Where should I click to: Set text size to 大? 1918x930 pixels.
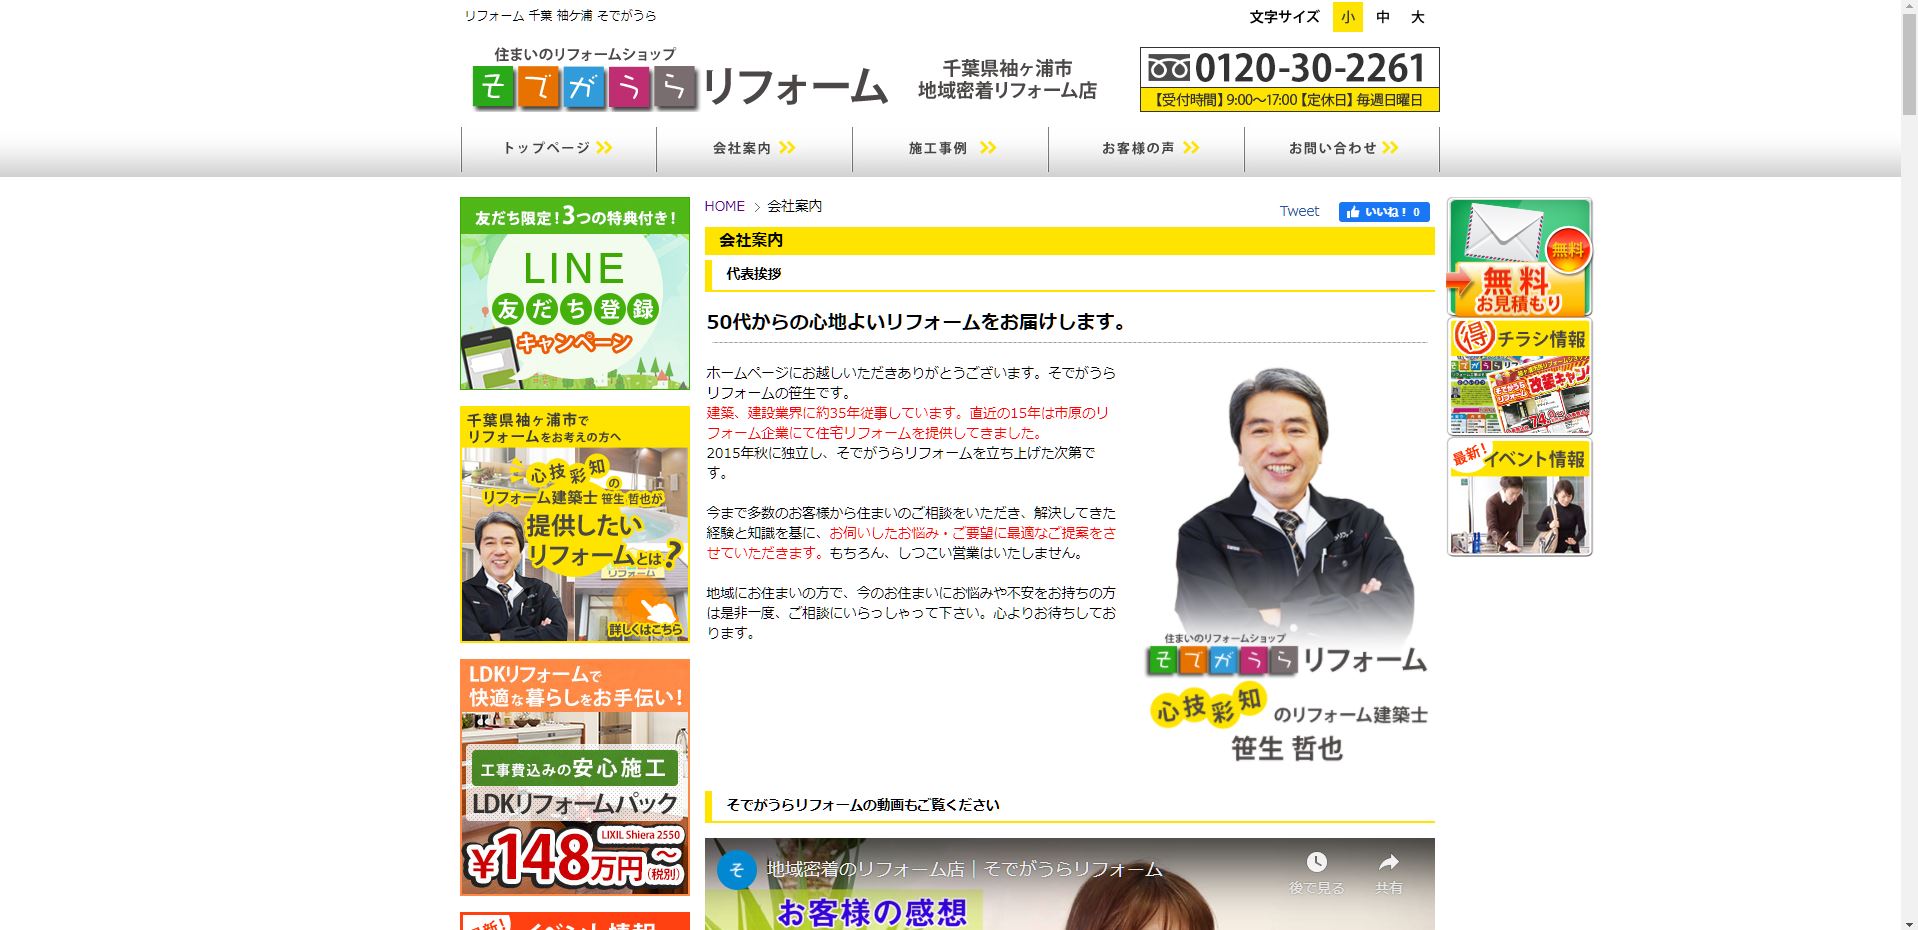tap(1417, 17)
